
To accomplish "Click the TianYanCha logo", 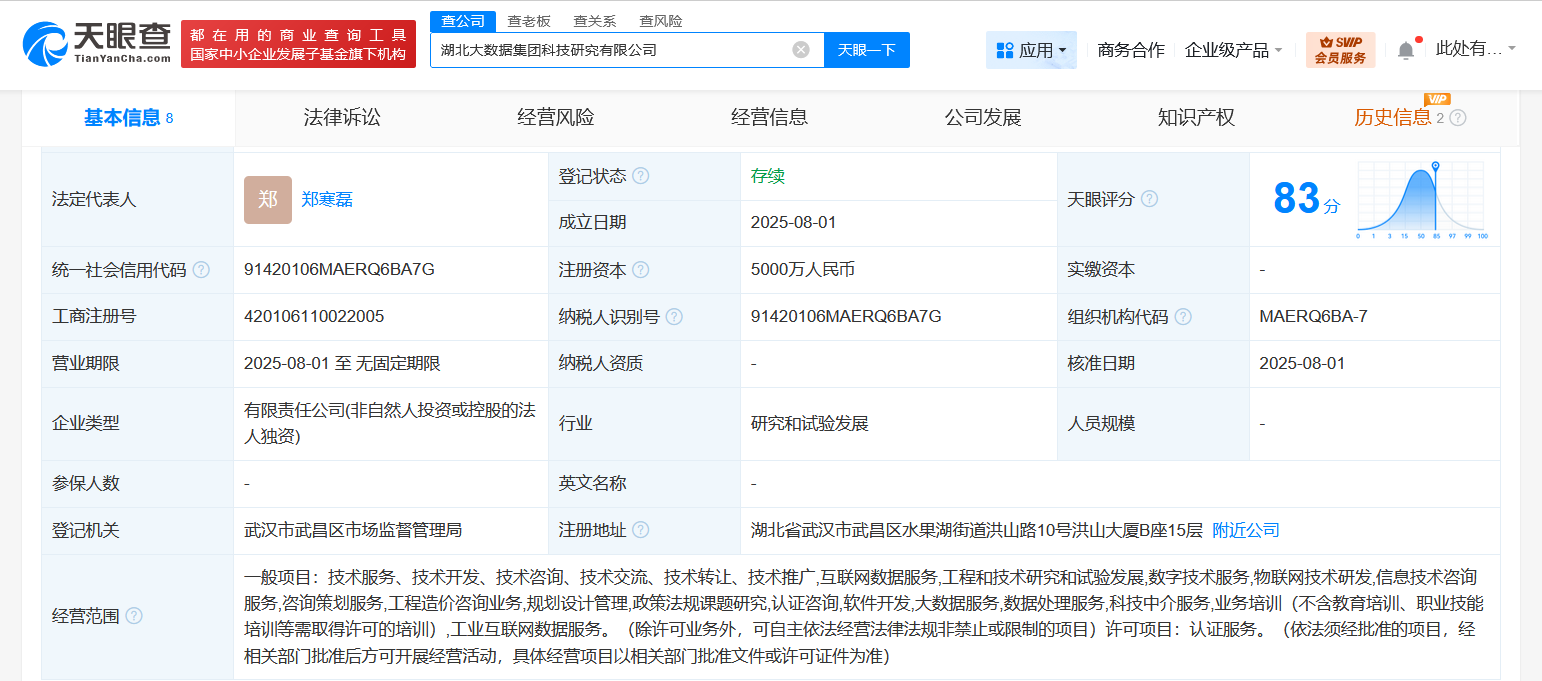I will tap(97, 44).
